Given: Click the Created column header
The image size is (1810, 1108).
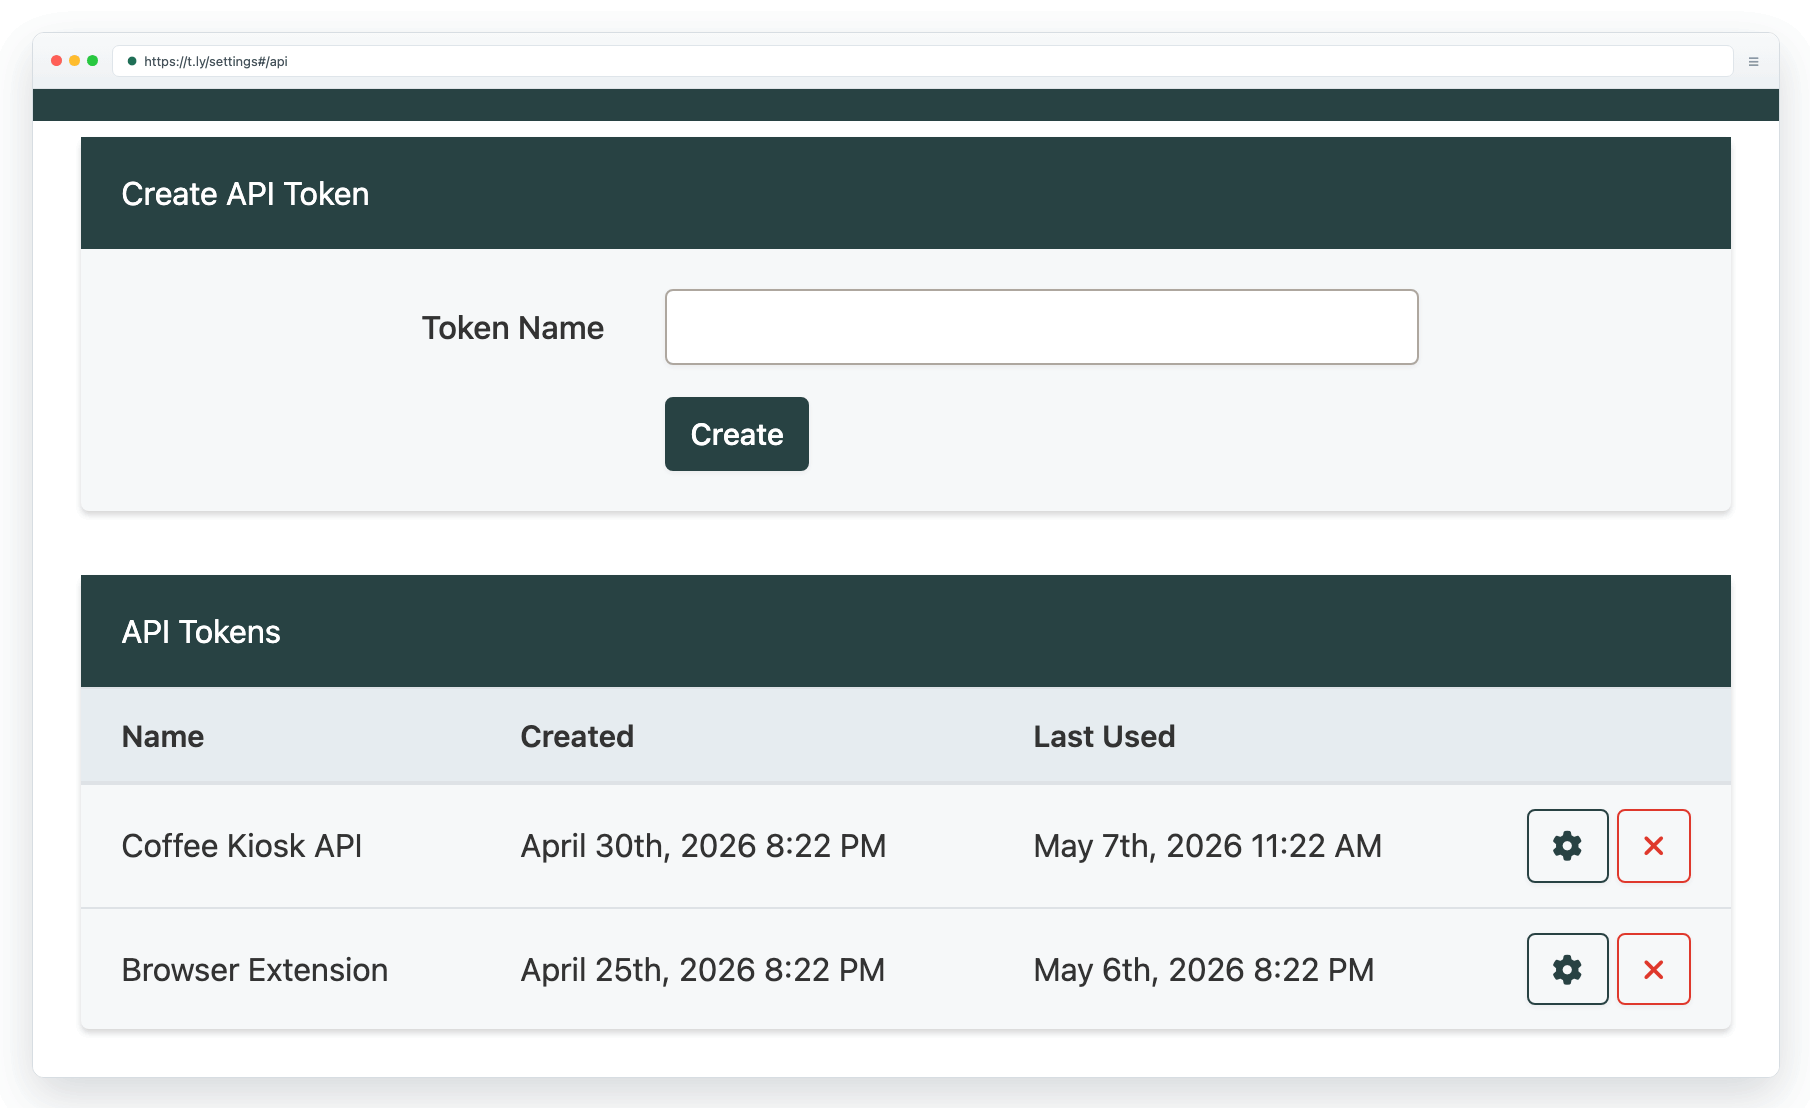Looking at the screenshot, I should click(x=577, y=736).
